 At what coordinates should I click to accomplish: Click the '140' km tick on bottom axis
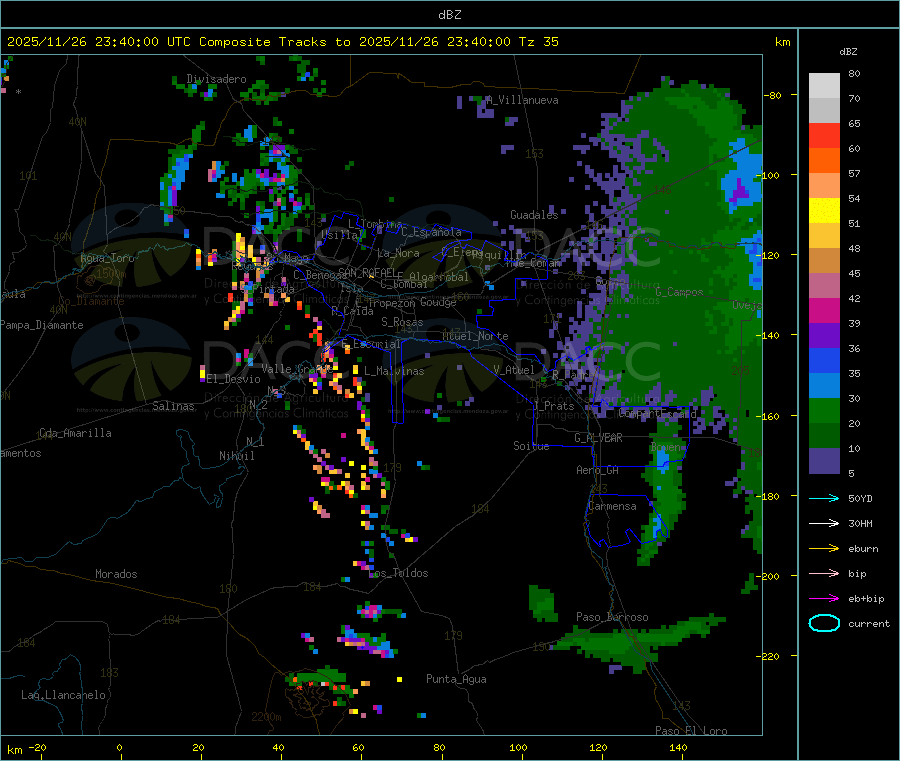click(x=678, y=747)
